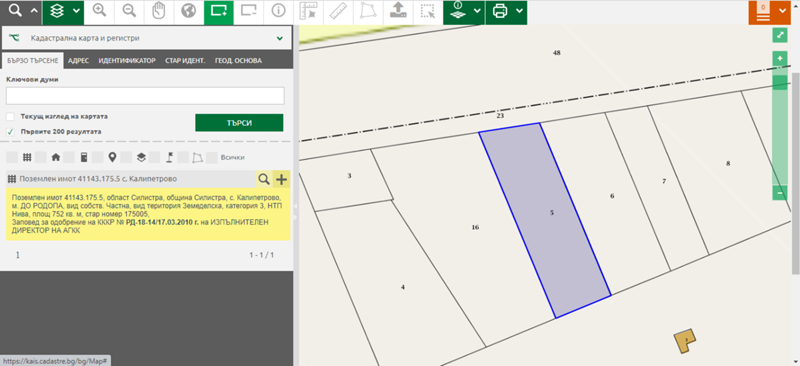Open the ИДЕНТИФИКАТОР tab
The height and width of the screenshot is (366, 800).
pyautogui.click(x=127, y=60)
